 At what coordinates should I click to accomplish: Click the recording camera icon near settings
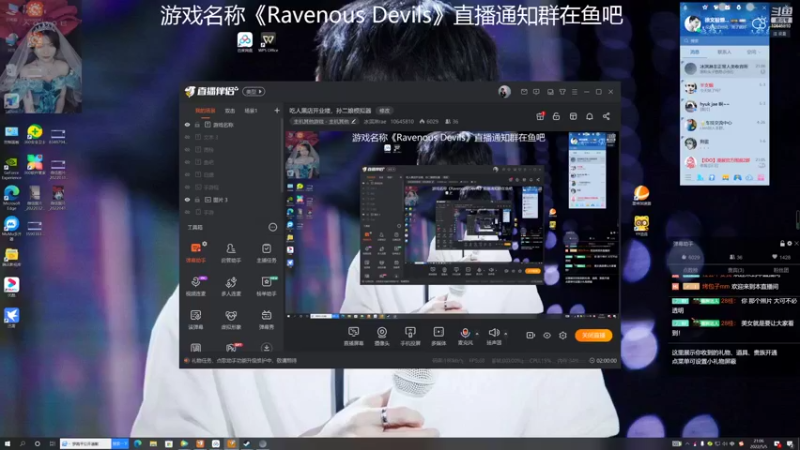[531, 335]
